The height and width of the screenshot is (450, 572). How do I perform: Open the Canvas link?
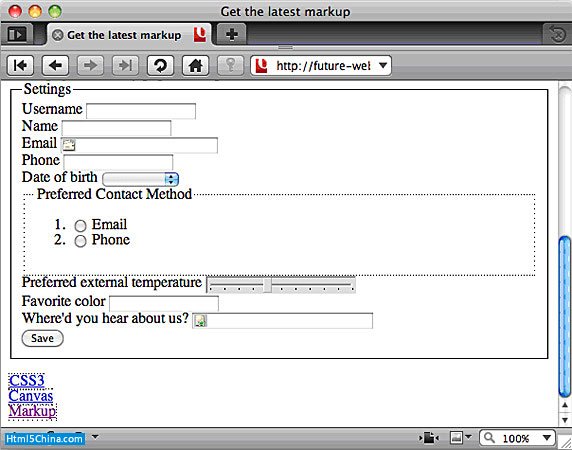pyautogui.click(x=31, y=396)
